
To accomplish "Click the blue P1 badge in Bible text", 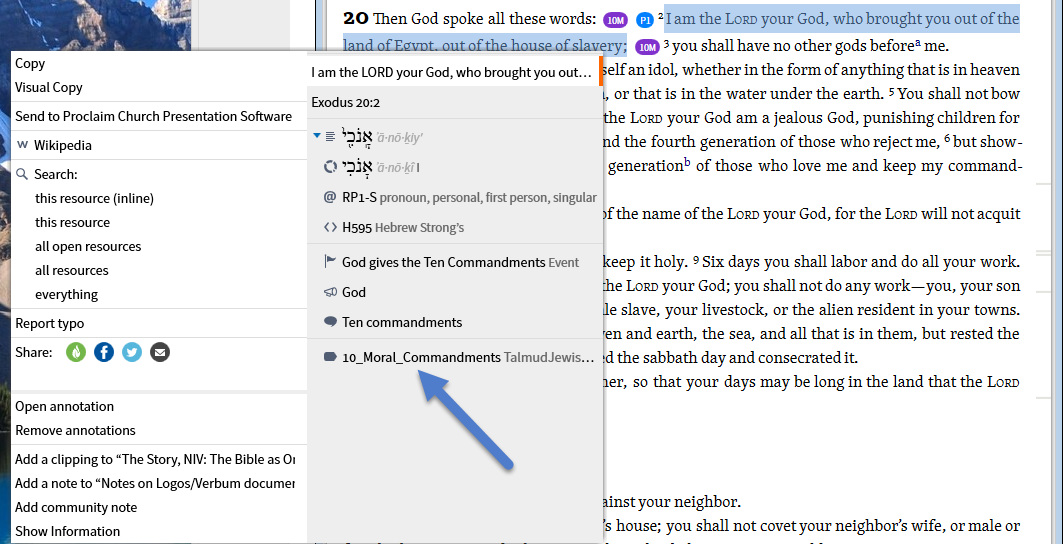I will point(645,20).
